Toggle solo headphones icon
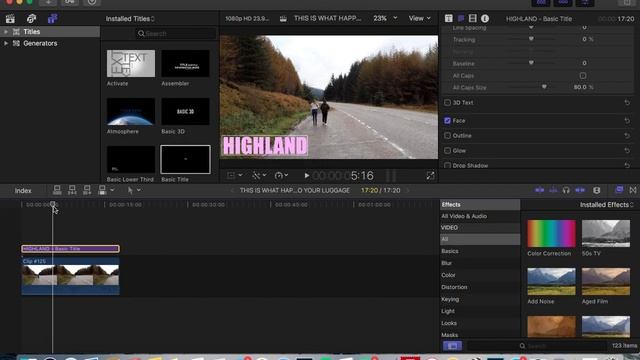 (566, 190)
